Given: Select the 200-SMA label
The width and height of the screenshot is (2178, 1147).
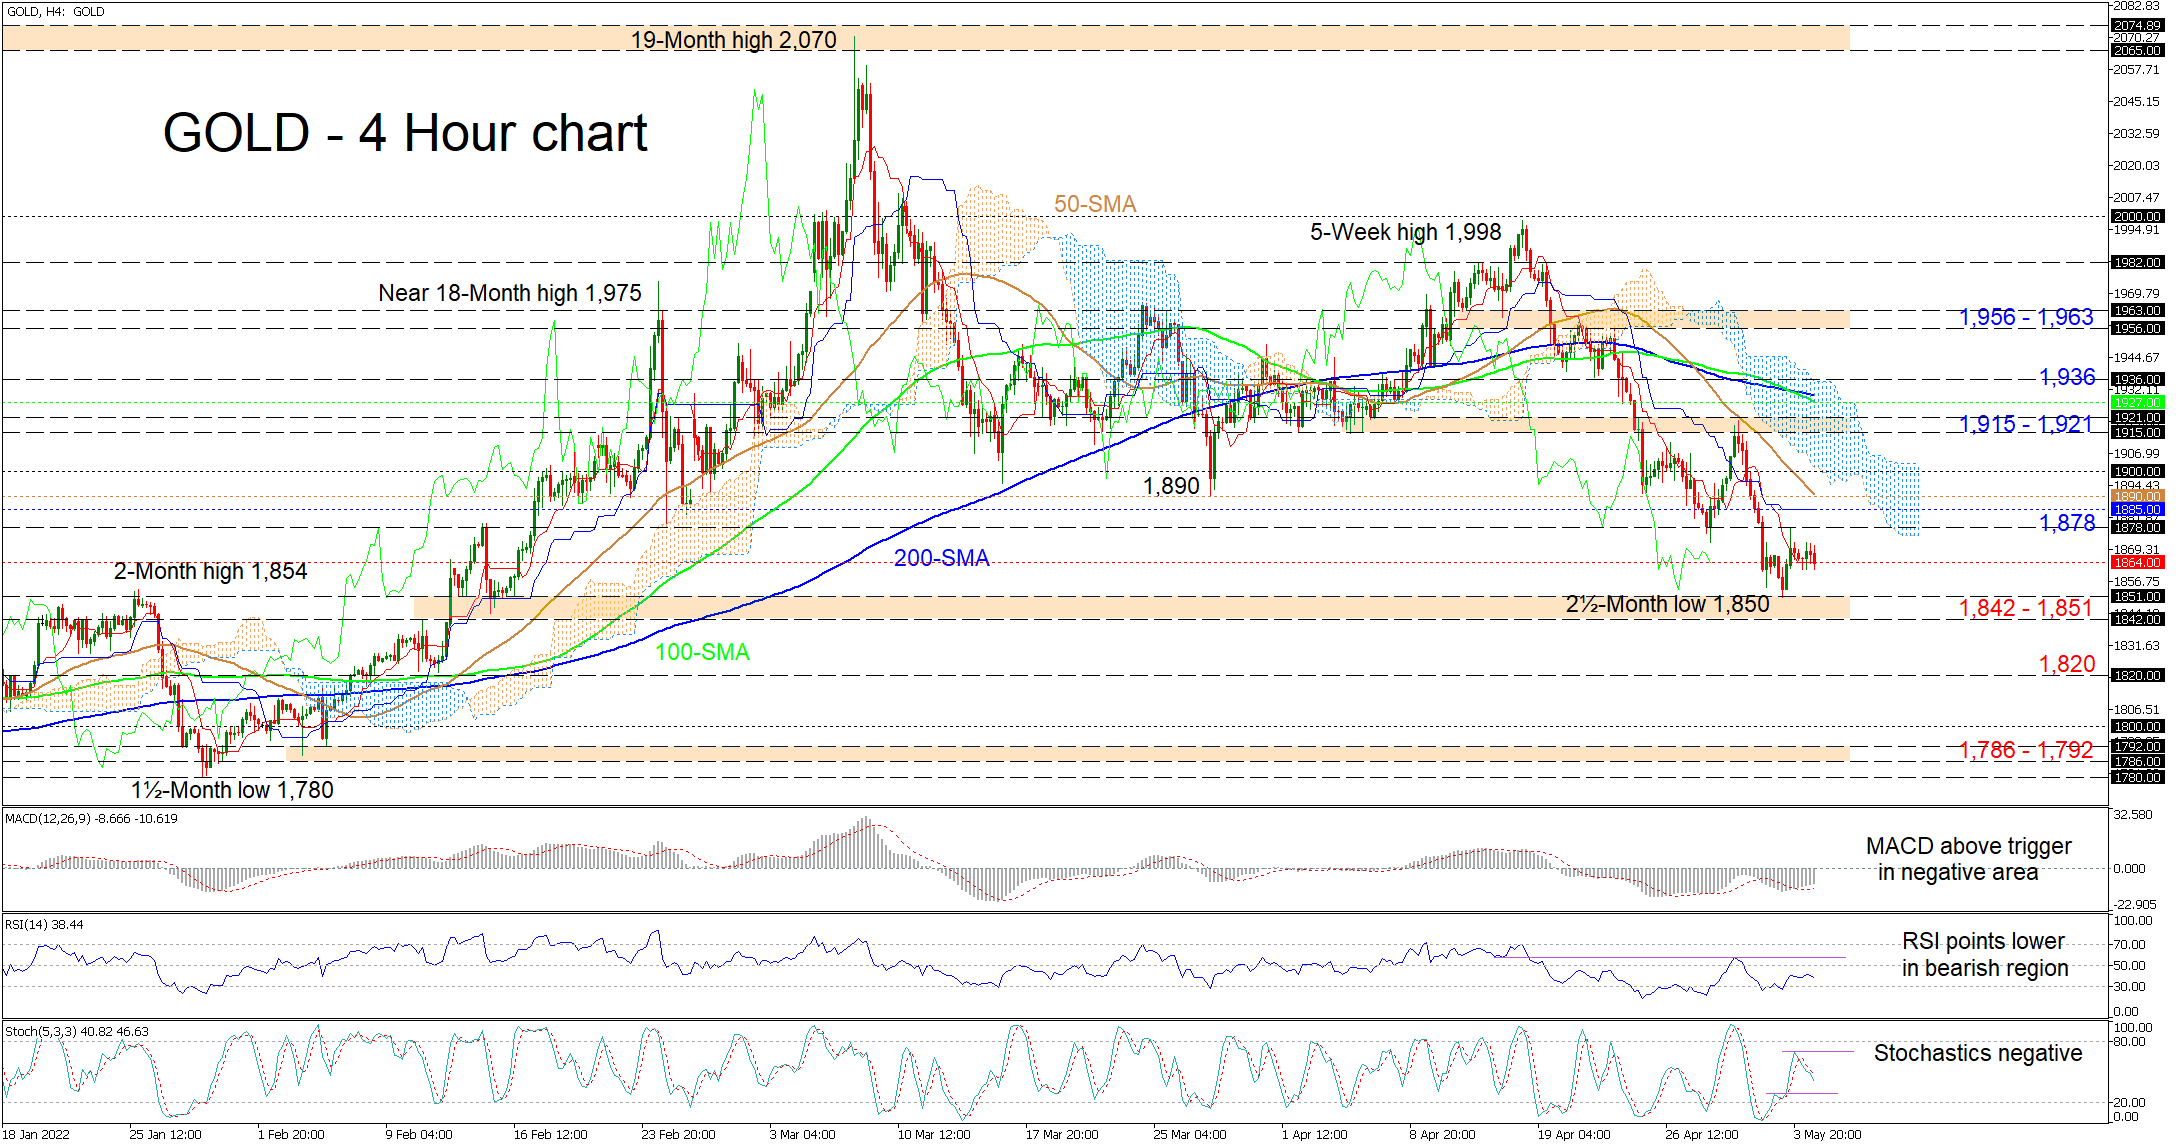Looking at the screenshot, I should pos(941,558).
